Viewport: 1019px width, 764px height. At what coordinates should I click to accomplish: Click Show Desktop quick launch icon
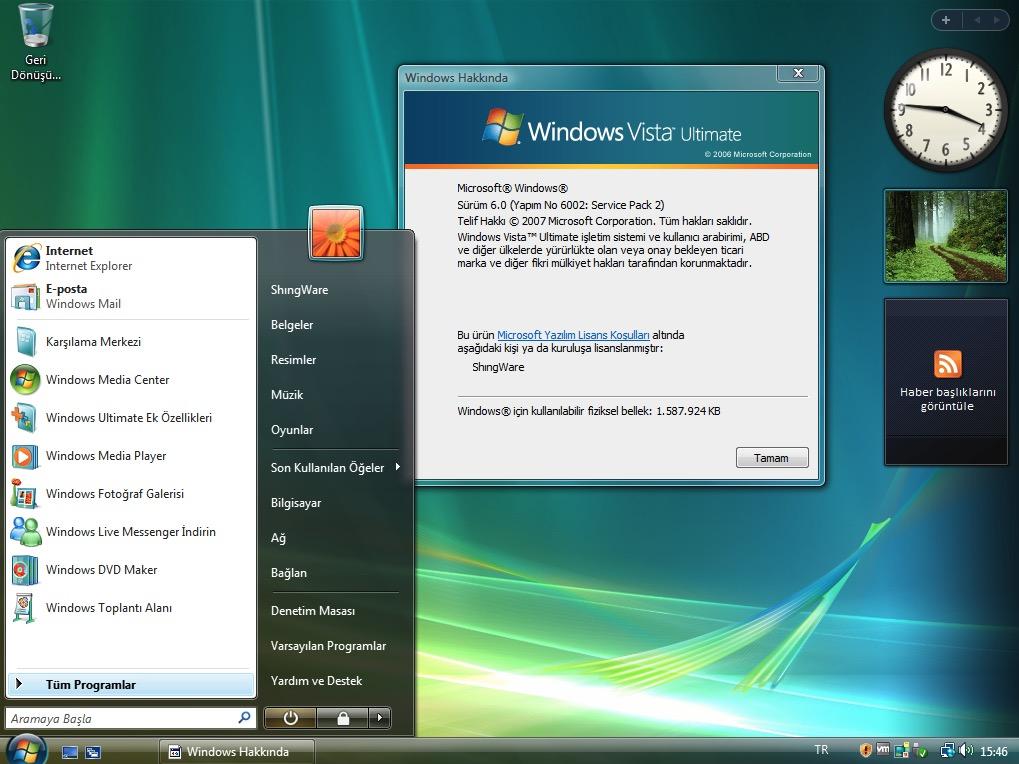(70, 752)
